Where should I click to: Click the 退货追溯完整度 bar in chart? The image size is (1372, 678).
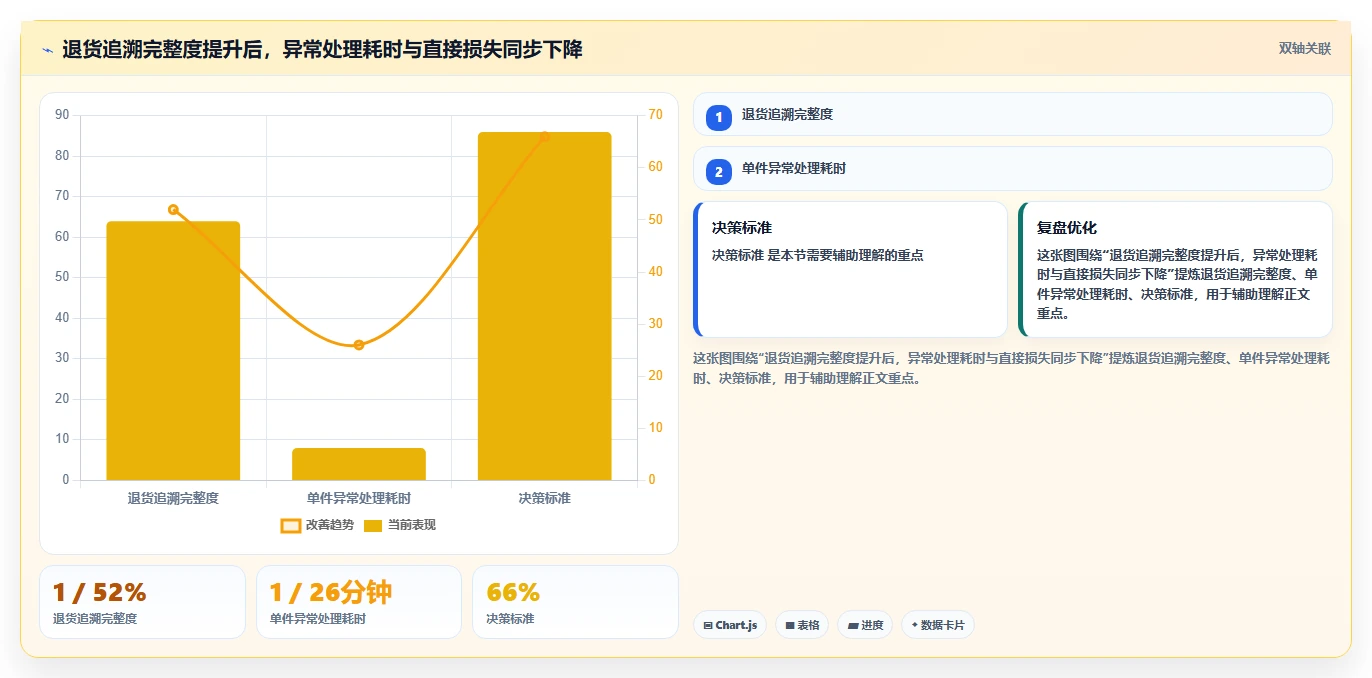(x=173, y=350)
